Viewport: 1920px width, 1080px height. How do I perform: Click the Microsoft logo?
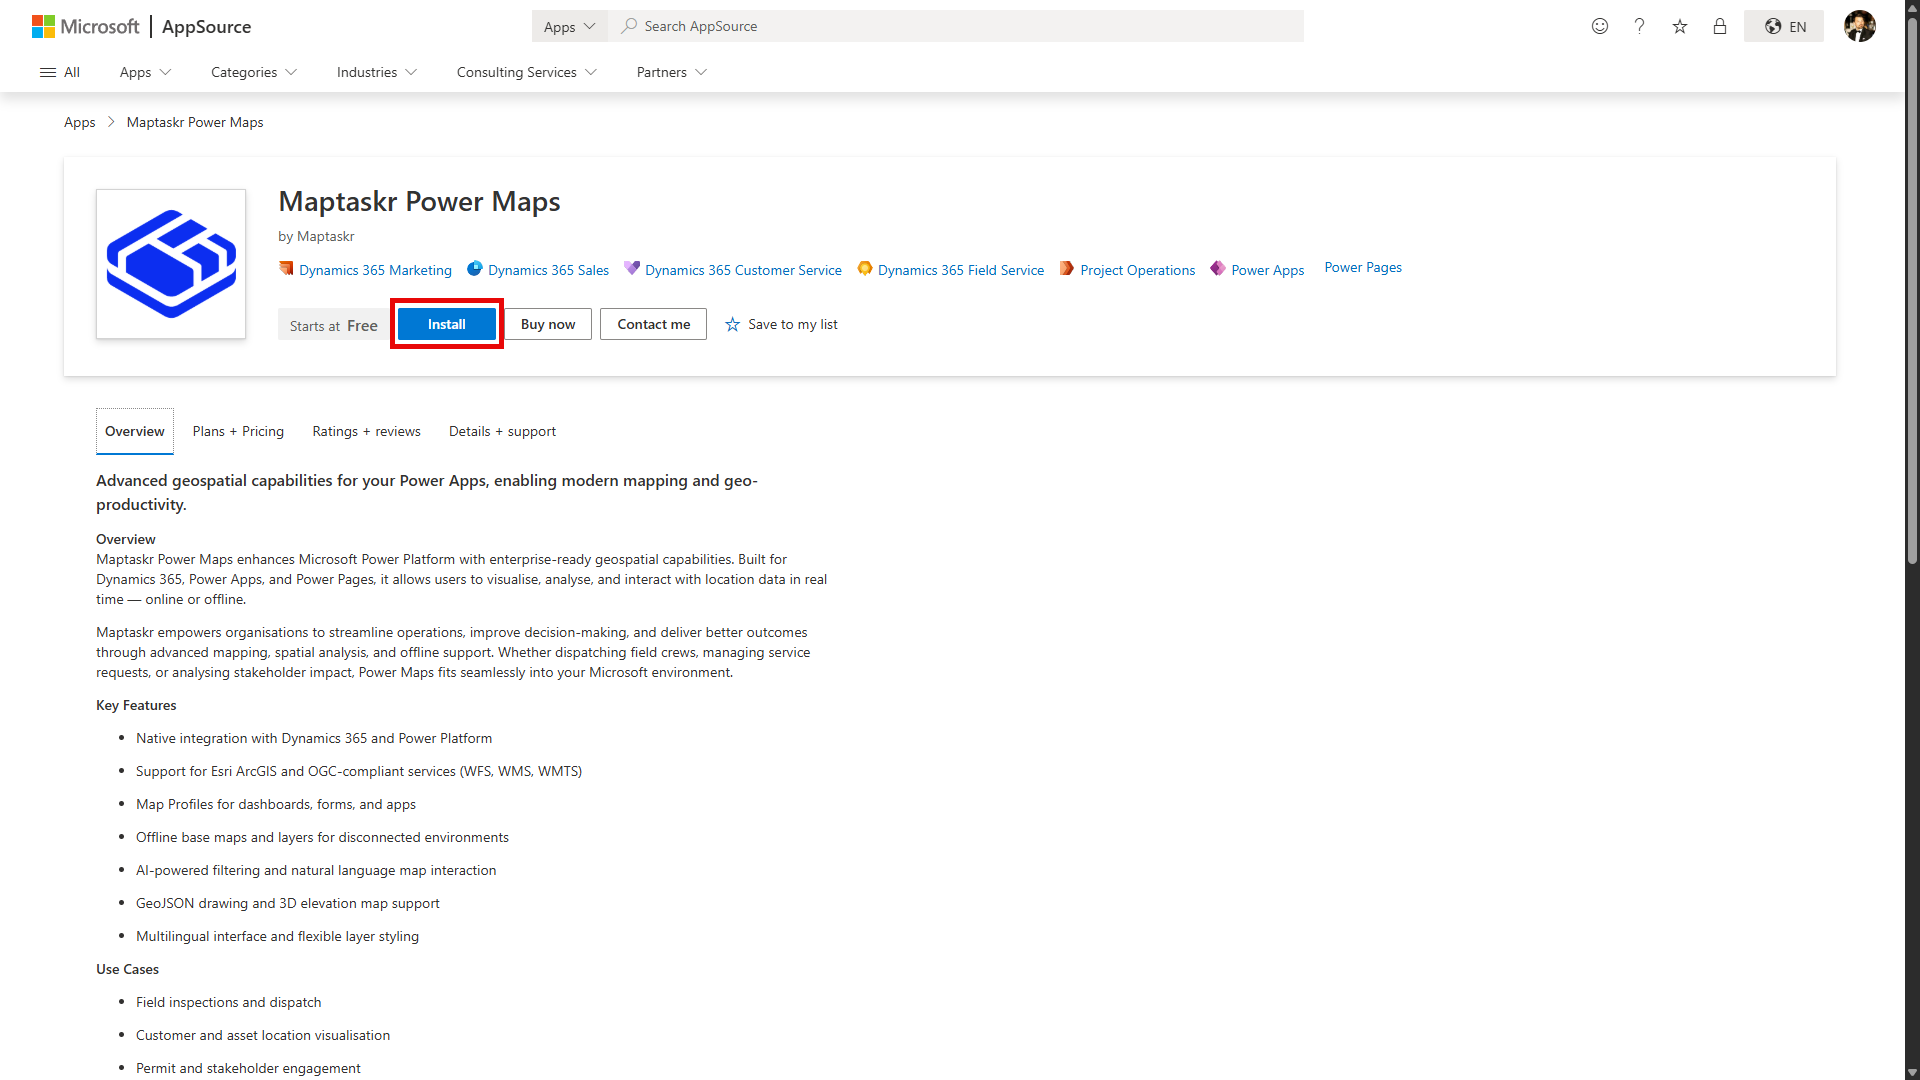click(85, 26)
